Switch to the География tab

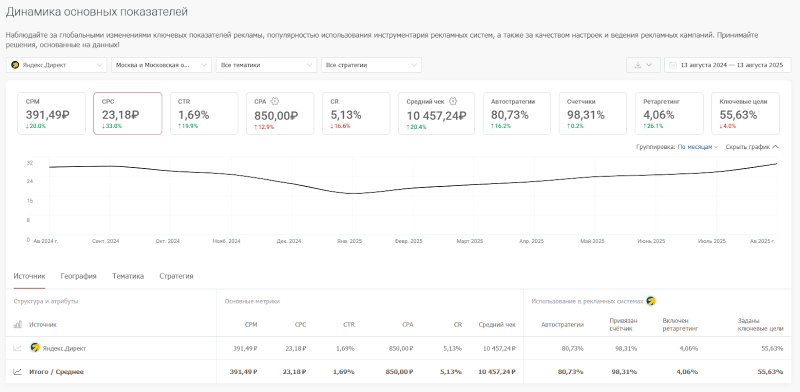pyautogui.click(x=79, y=276)
